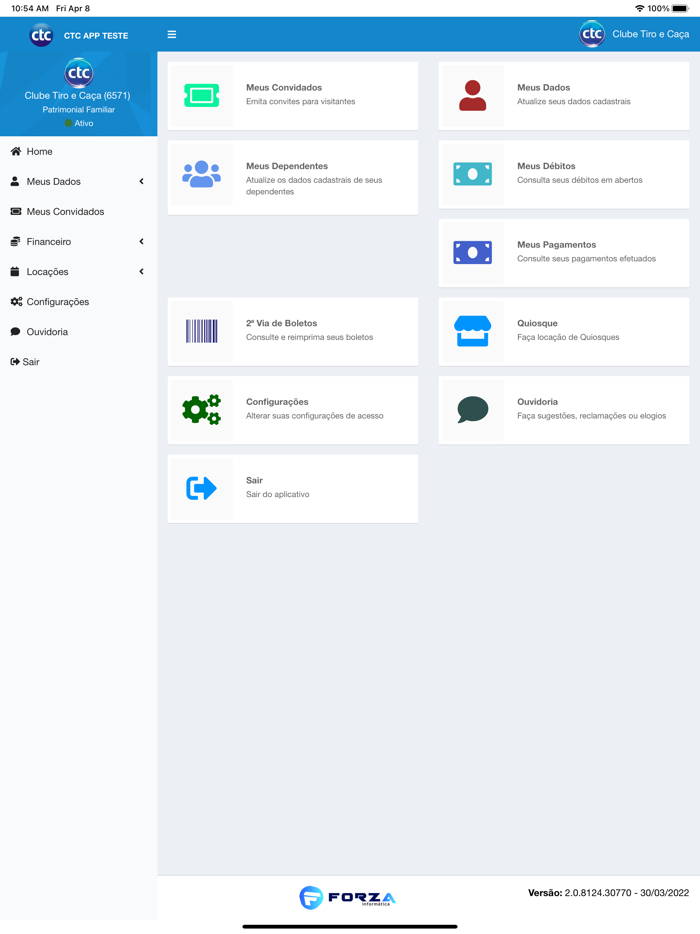Viewport: 700px width, 934px height.
Task: Click the blue Sair exit arrow icon
Action: [201, 488]
